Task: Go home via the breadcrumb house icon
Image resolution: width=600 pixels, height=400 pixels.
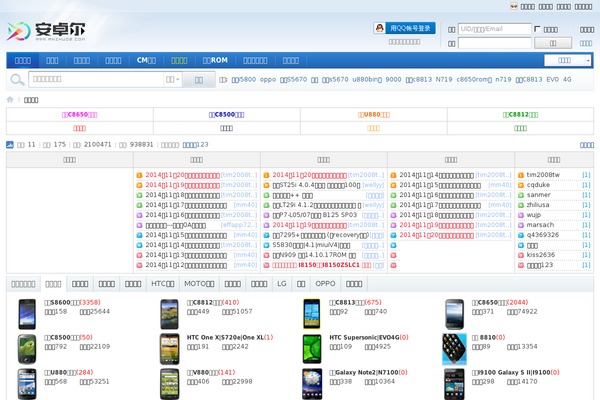Action: pos(10,100)
